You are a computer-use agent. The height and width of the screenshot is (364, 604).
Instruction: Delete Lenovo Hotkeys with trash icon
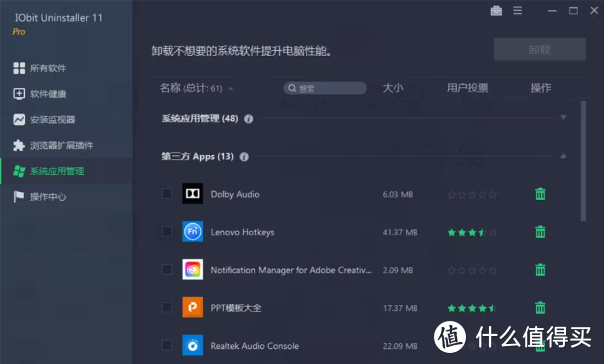(x=540, y=232)
